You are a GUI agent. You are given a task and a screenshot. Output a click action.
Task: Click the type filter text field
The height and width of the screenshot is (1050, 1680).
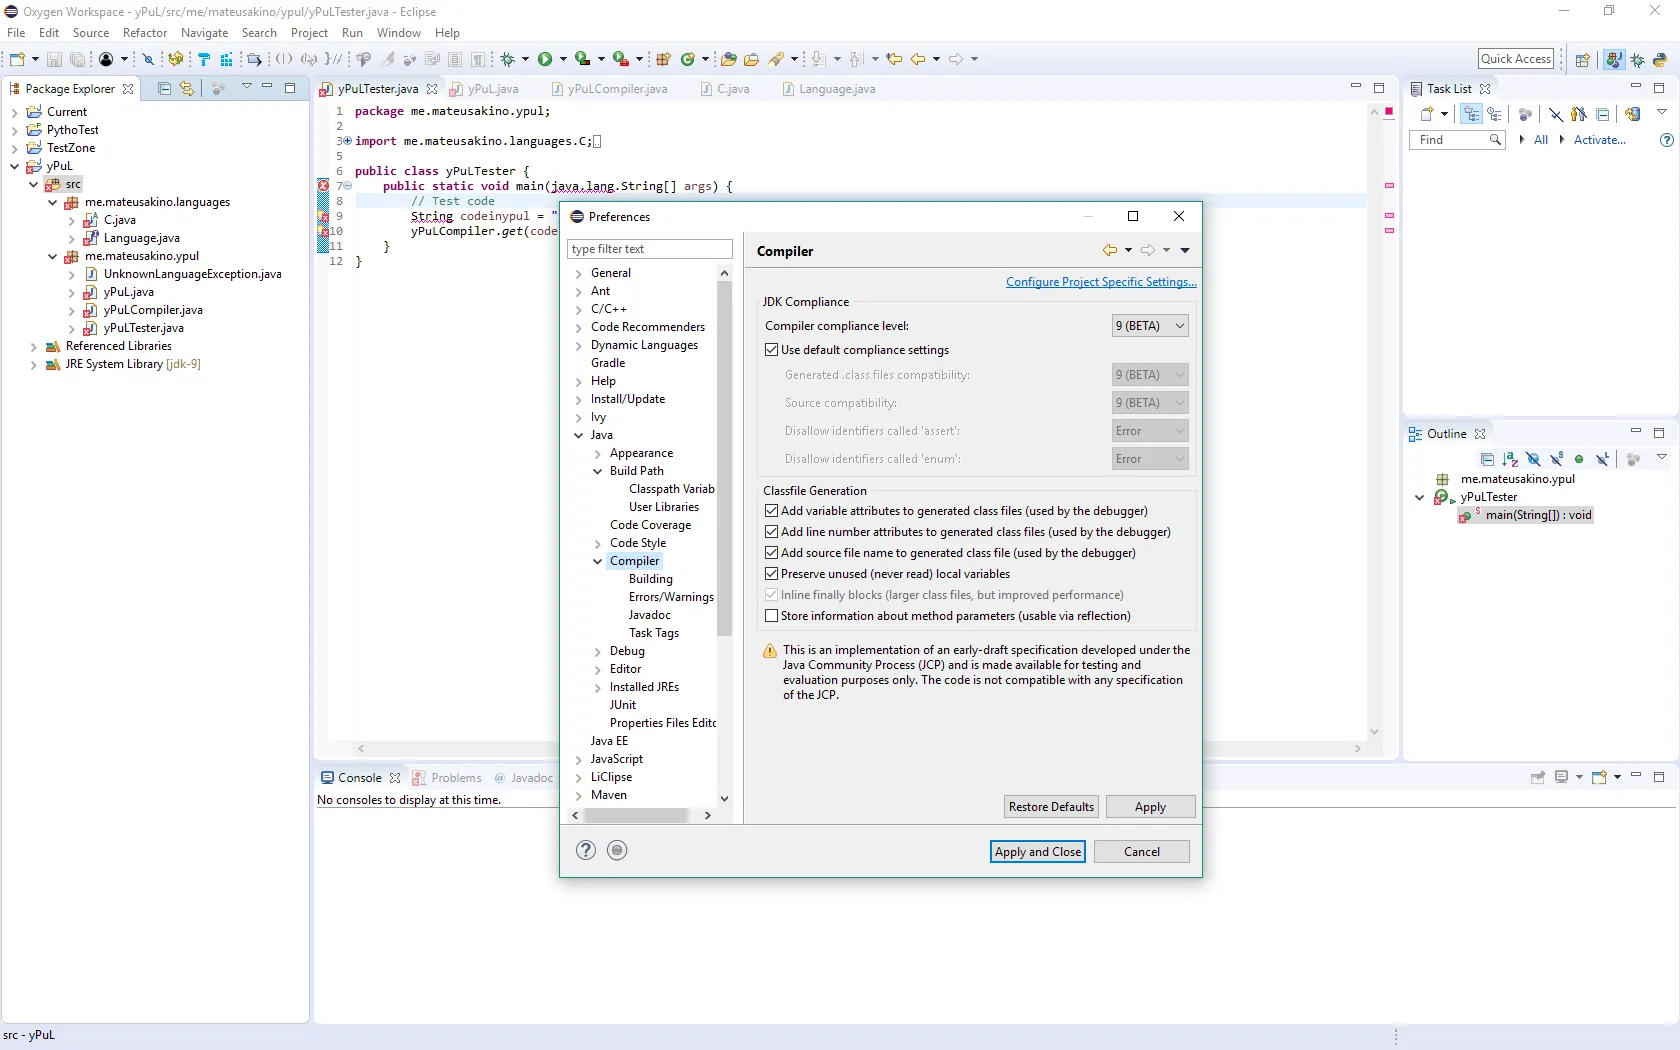[650, 249]
